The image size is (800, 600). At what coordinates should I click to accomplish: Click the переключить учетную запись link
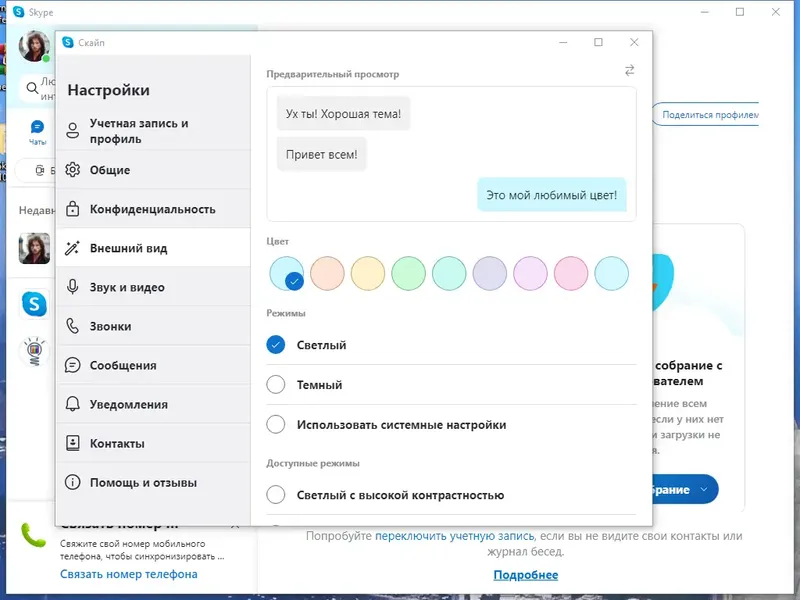click(x=455, y=536)
